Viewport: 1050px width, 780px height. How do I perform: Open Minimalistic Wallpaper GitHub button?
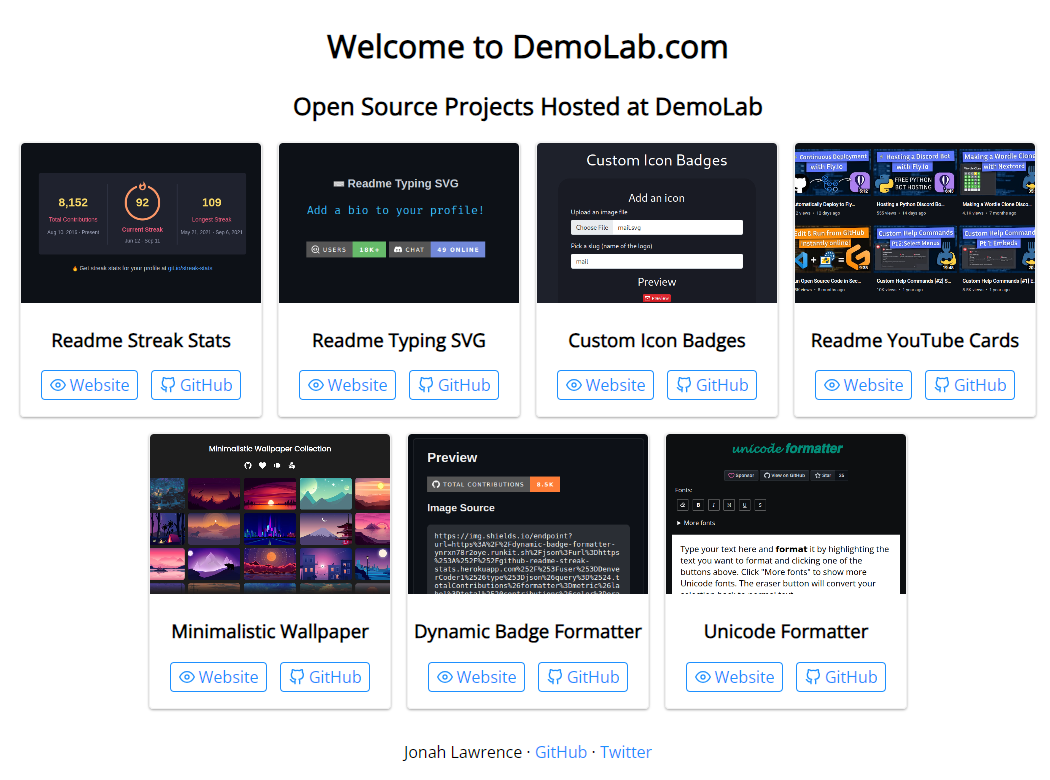(324, 677)
